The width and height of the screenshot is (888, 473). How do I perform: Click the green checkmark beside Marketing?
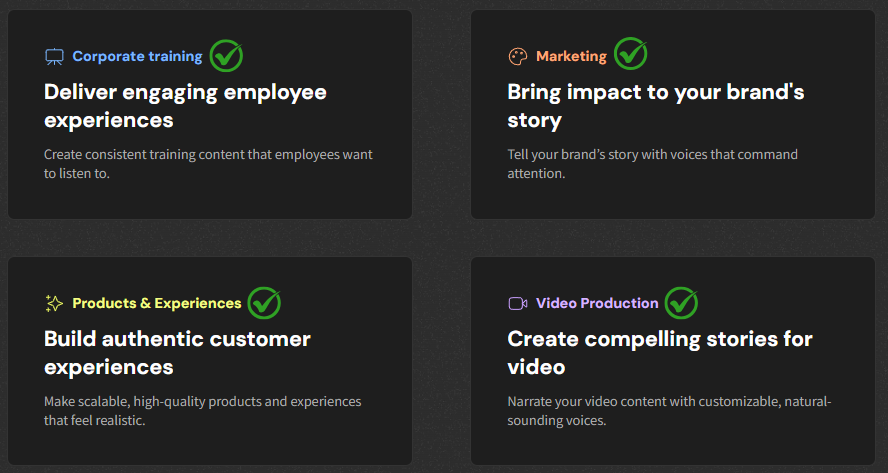point(630,54)
